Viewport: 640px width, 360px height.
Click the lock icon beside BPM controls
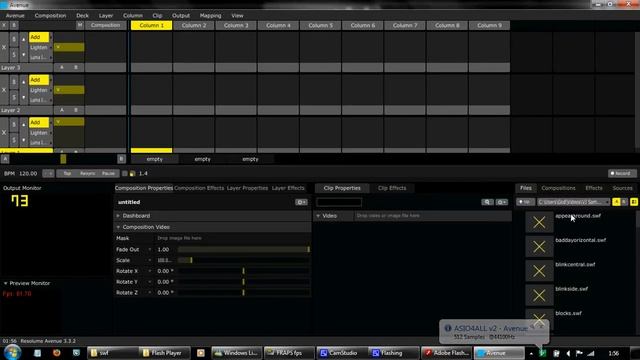pyautogui.click(x=132, y=173)
